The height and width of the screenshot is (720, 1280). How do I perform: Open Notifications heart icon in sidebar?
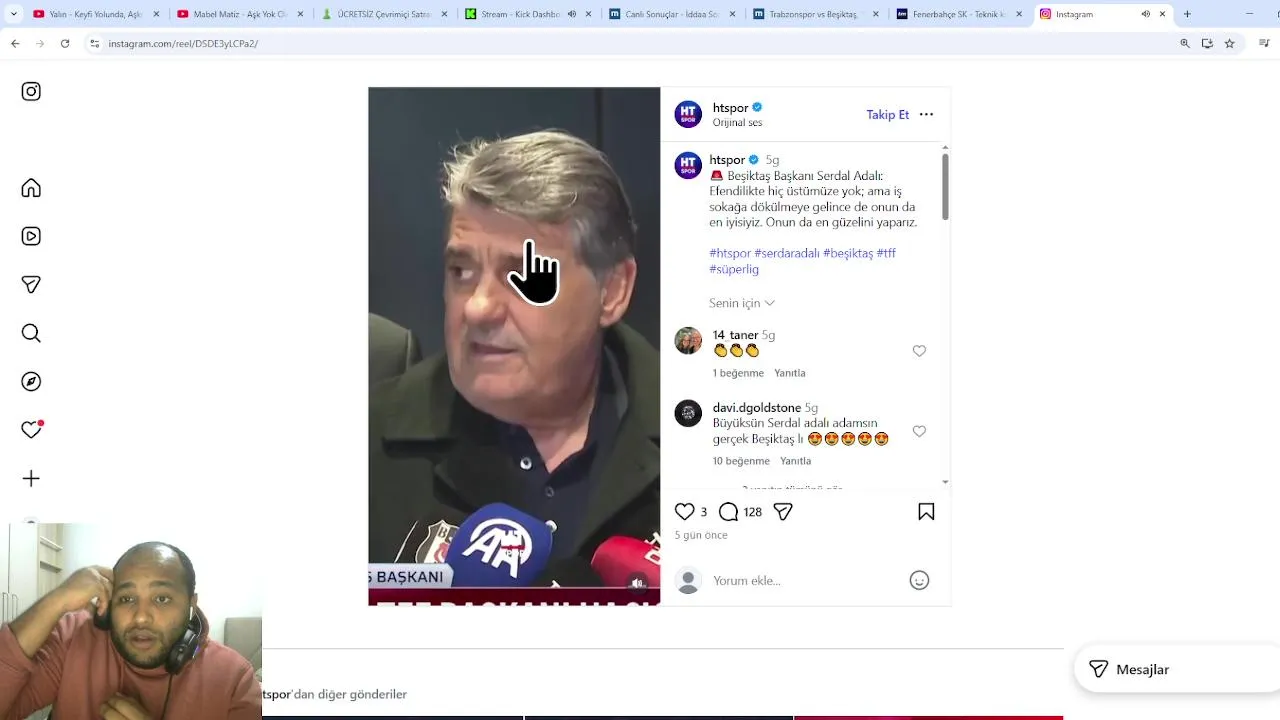click(x=31, y=429)
